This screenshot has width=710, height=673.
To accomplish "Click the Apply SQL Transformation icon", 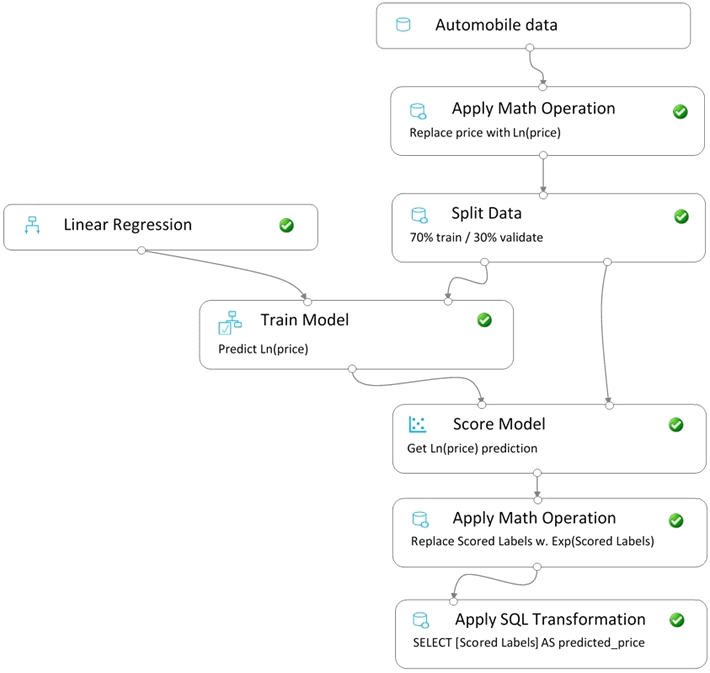I will click(421, 620).
